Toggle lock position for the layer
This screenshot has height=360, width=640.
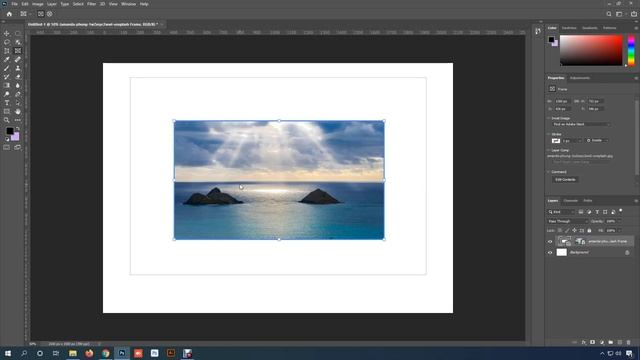(x=574, y=231)
